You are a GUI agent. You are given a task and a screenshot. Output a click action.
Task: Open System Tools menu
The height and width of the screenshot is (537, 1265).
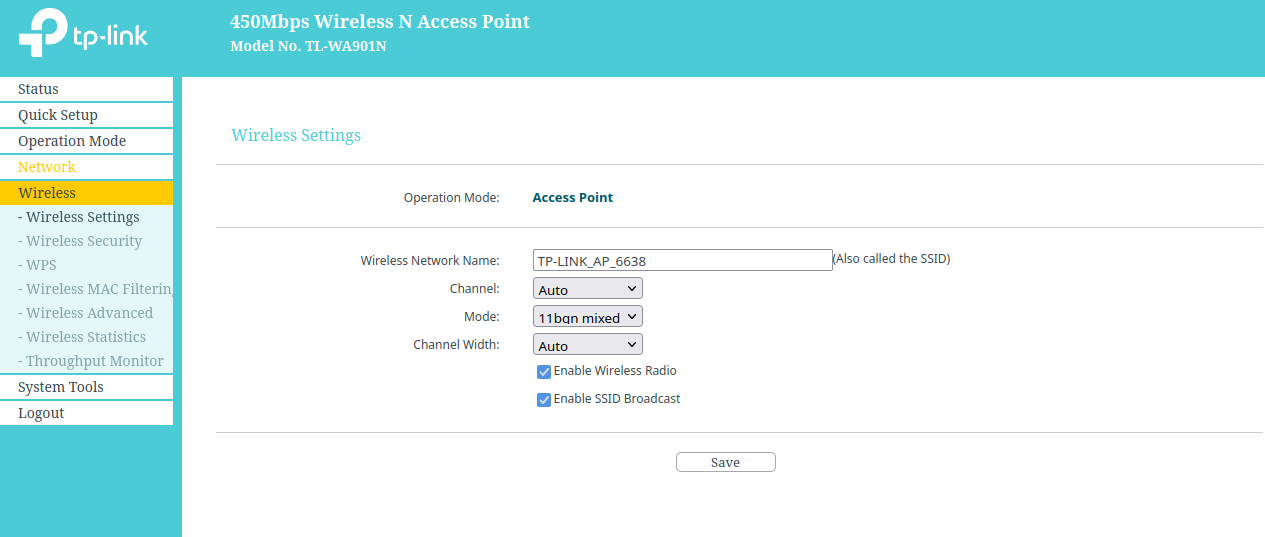[x=86, y=387]
